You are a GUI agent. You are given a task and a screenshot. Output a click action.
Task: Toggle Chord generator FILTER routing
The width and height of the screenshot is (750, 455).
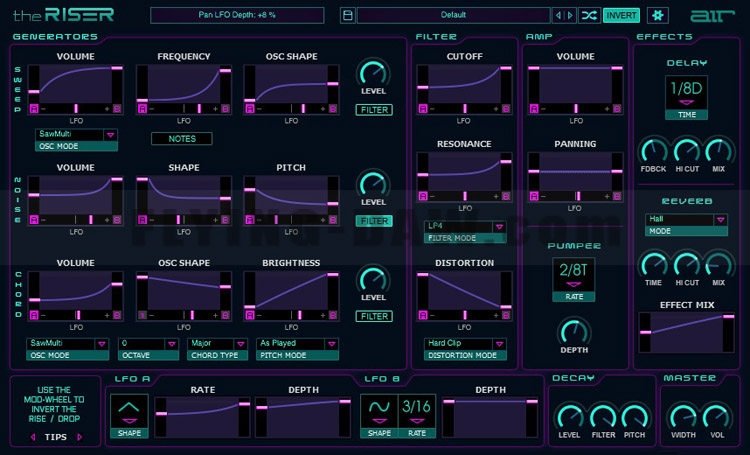coord(374,316)
